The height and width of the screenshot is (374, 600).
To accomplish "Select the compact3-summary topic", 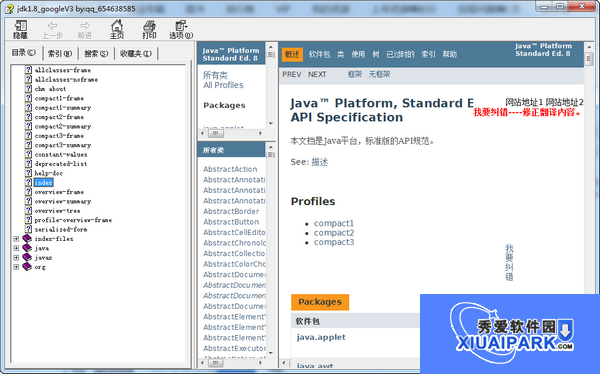I will pos(63,145).
